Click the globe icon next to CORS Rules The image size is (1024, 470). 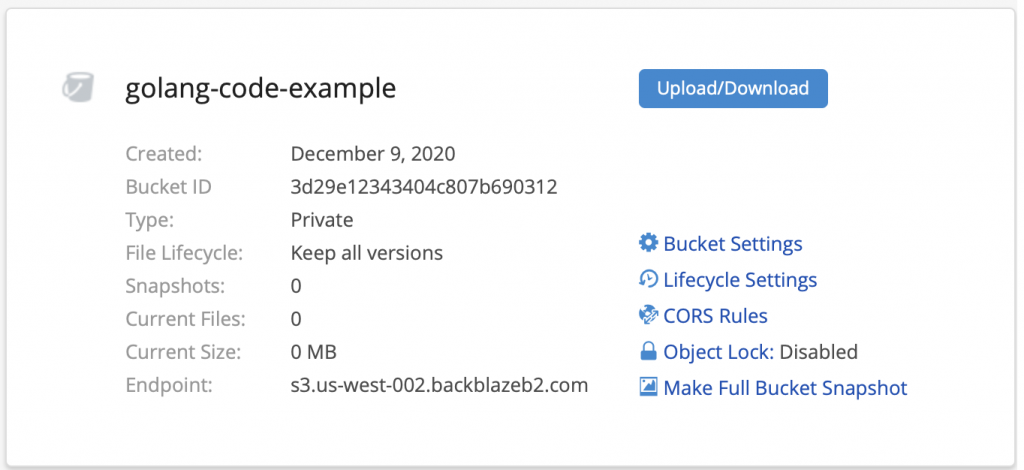tap(648, 315)
